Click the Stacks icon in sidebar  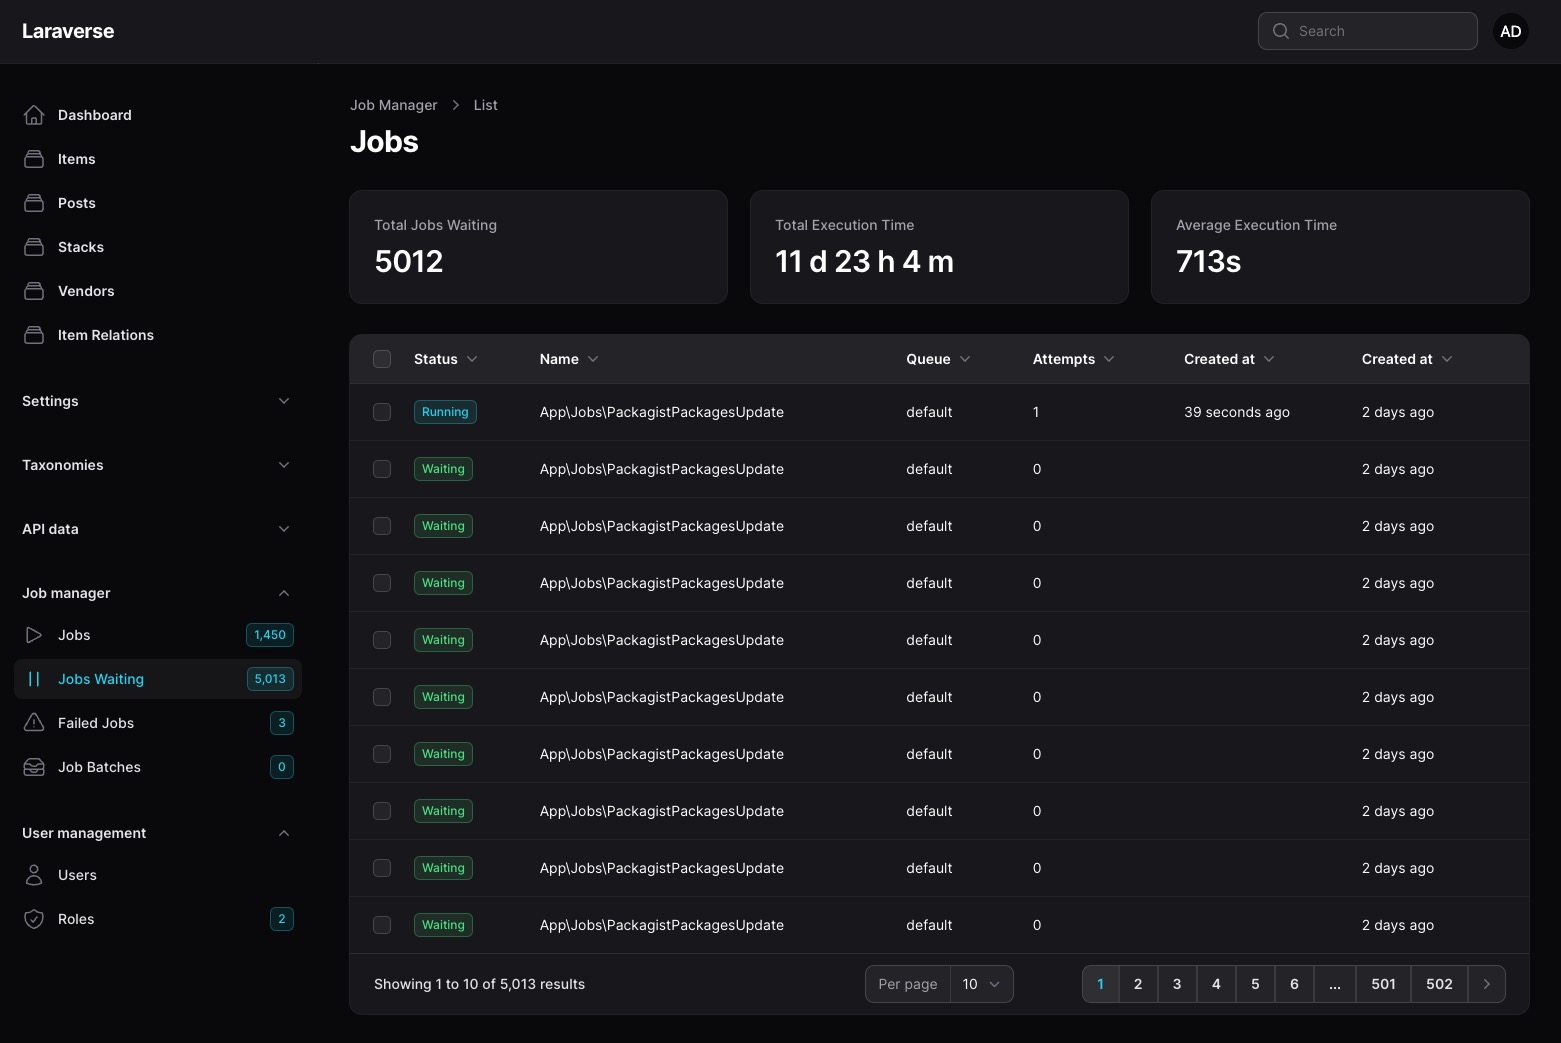tap(34, 247)
